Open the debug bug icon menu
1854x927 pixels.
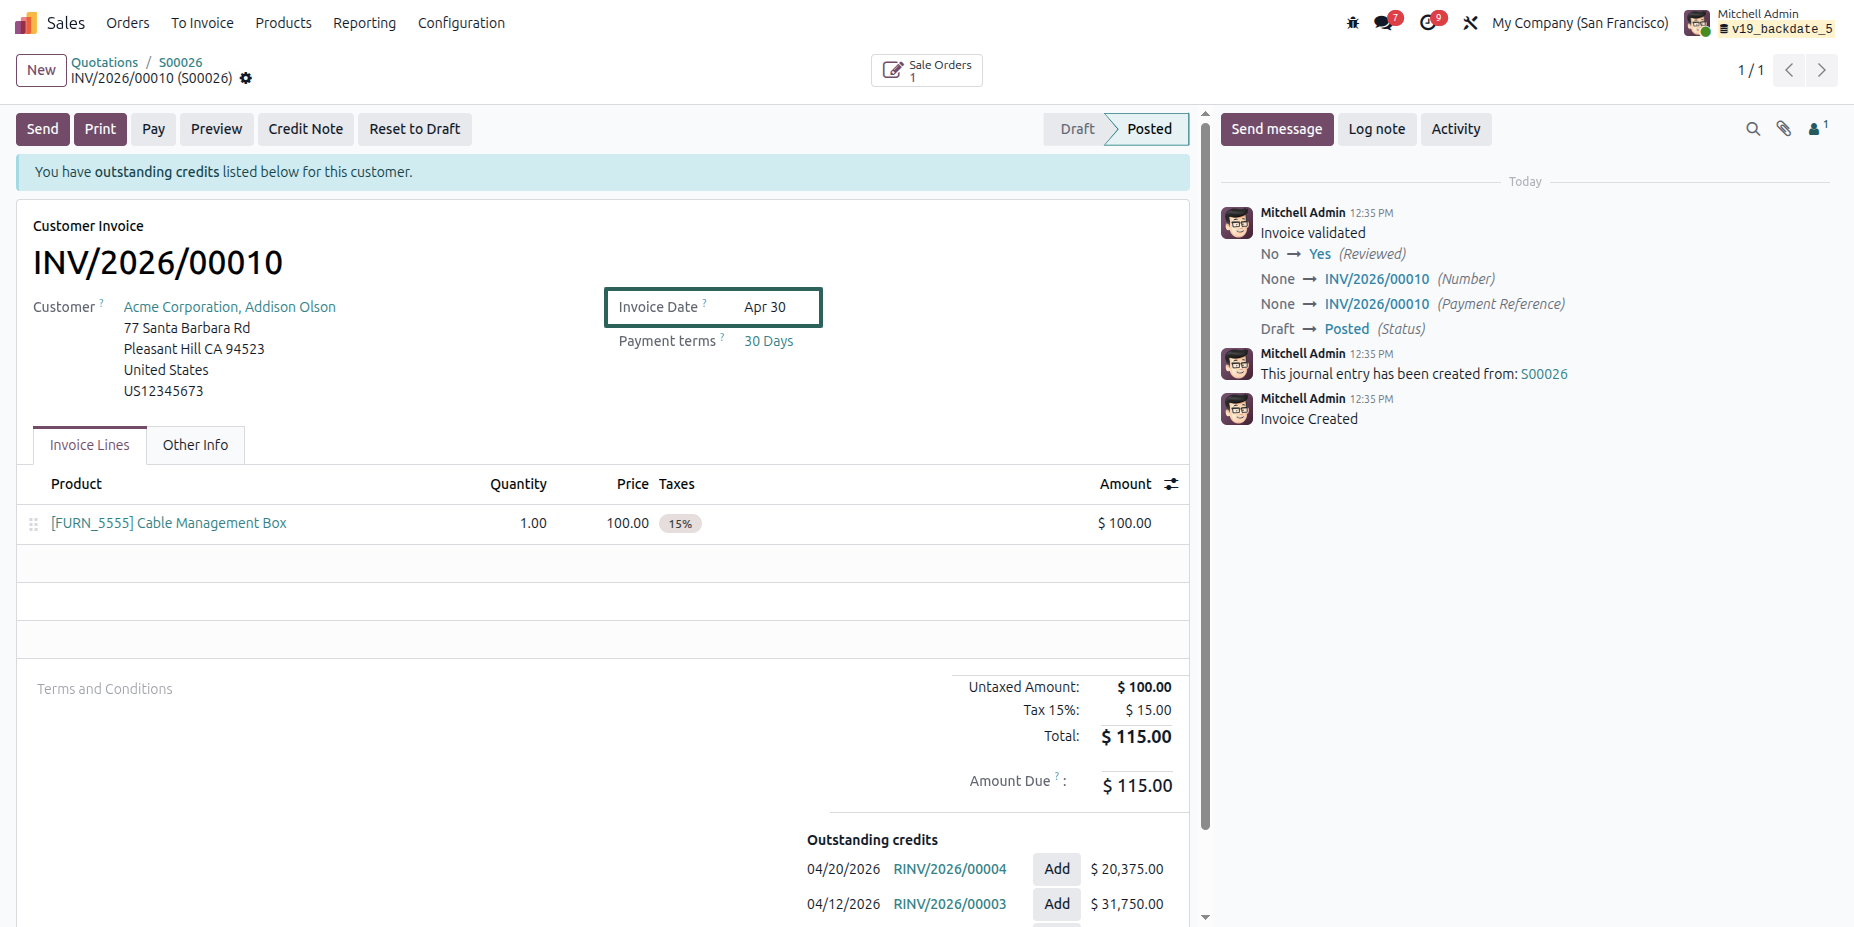pos(1353,23)
